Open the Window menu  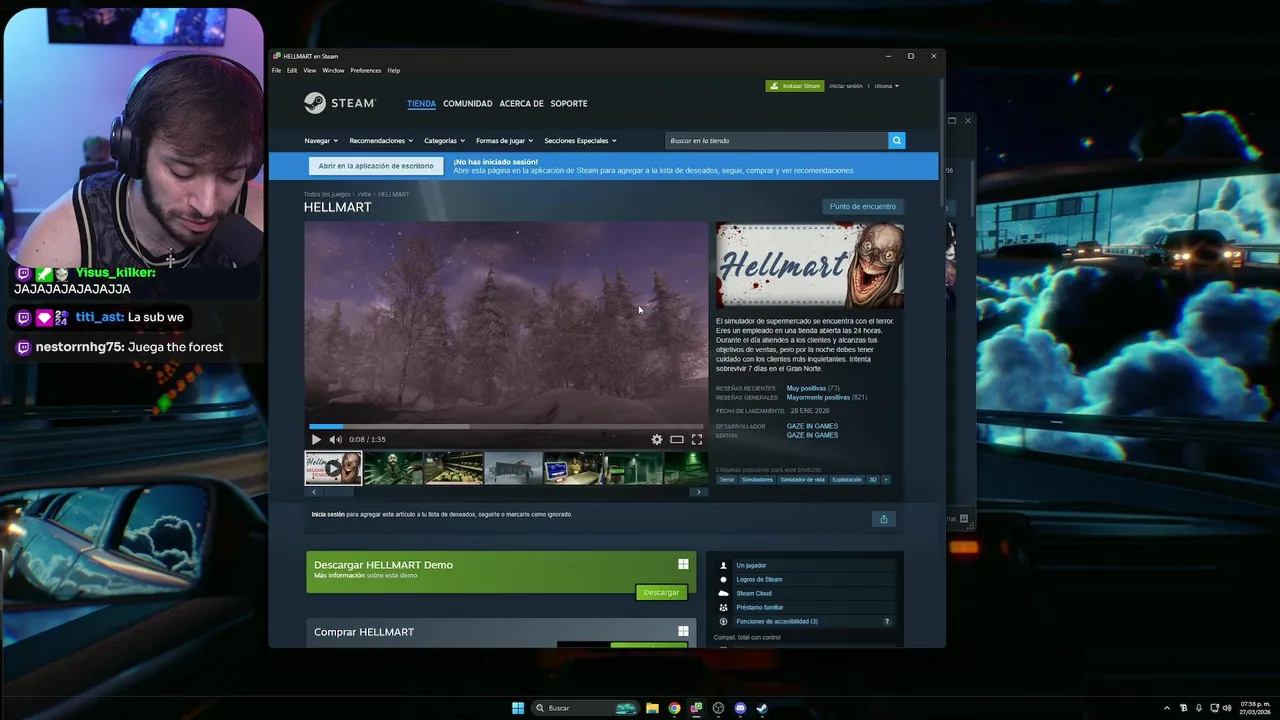[333, 70]
